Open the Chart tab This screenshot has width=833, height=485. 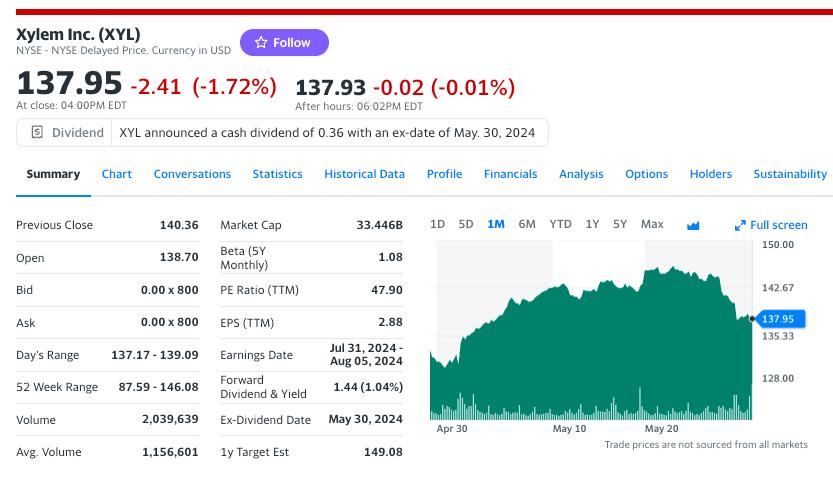[117, 174]
